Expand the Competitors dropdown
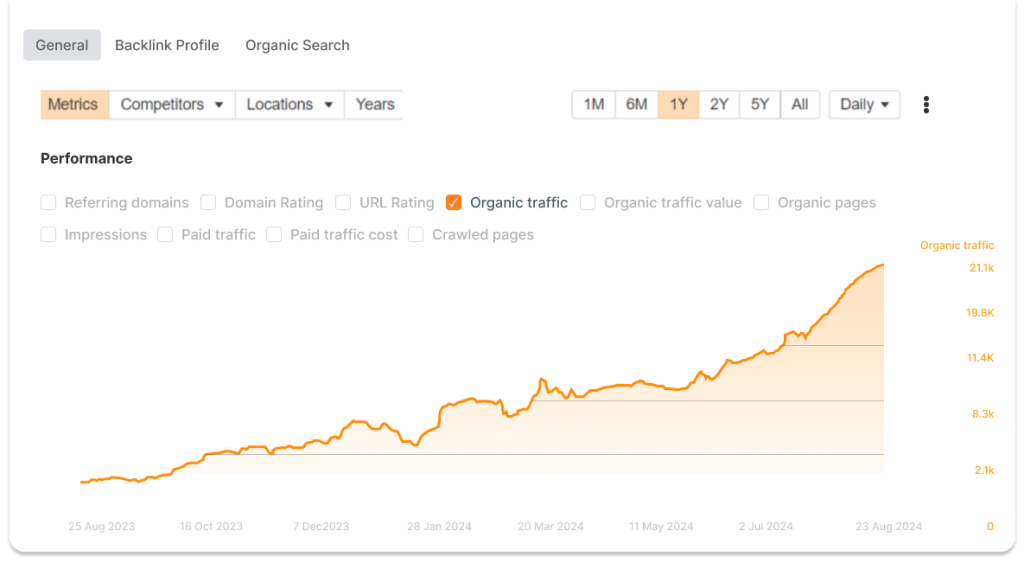This screenshot has width=1024, height=563. [172, 105]
